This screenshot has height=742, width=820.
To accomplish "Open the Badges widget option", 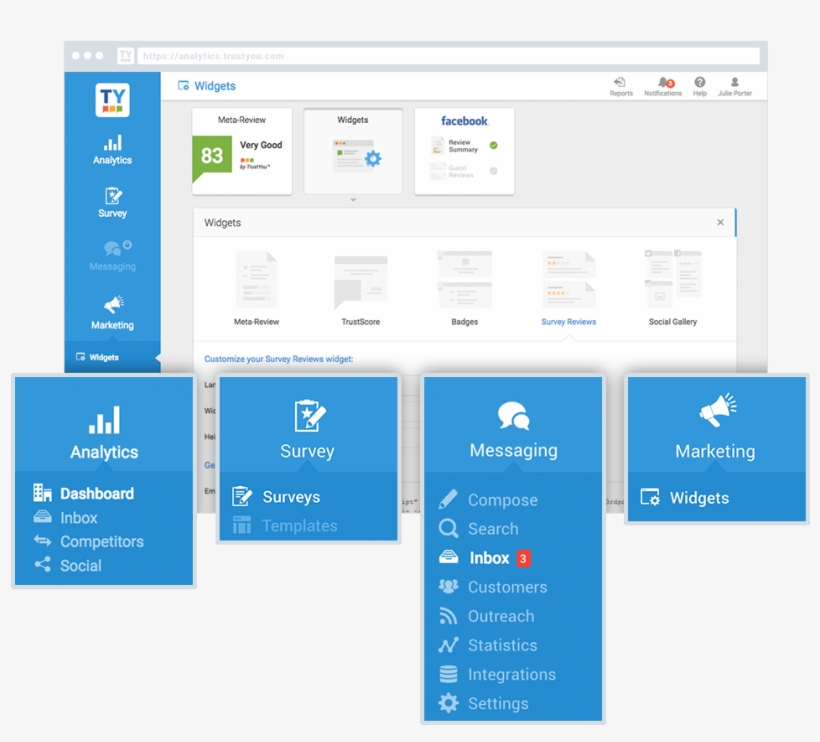I will point(464,287).
